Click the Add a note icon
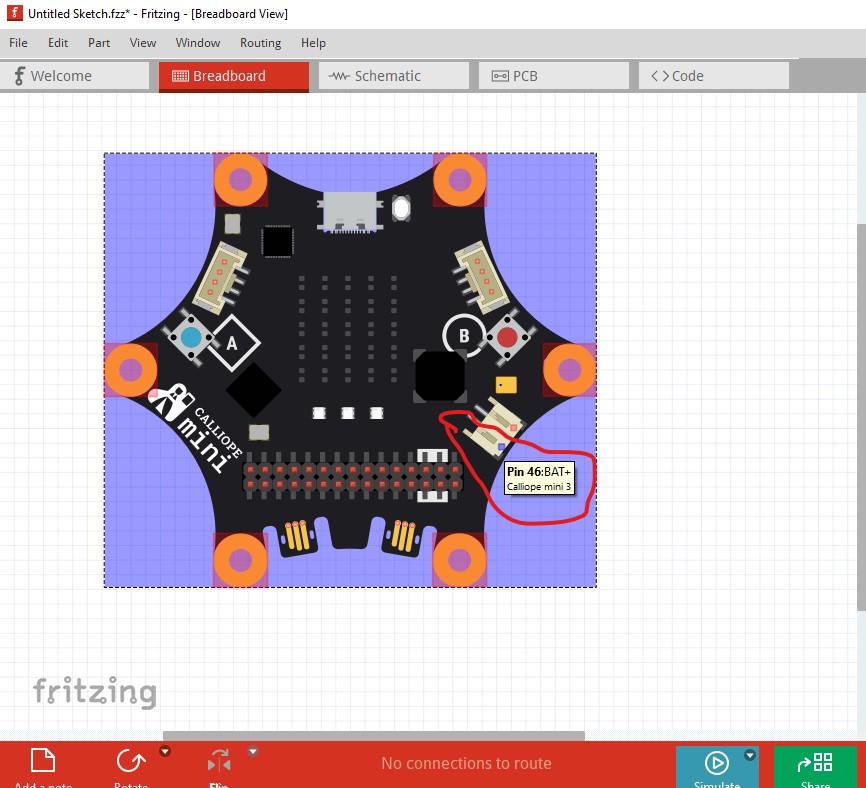This screenshot has width=866, height=788. tap(43, 761)
